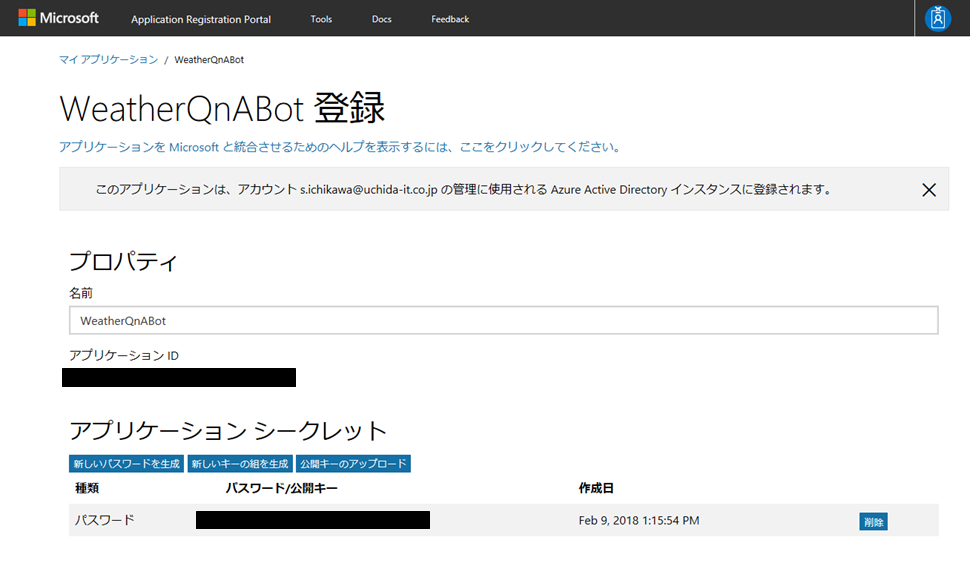Click 新しいパスワードを生成 button
The height and width of the screenshot is (566, 970).
126,464
